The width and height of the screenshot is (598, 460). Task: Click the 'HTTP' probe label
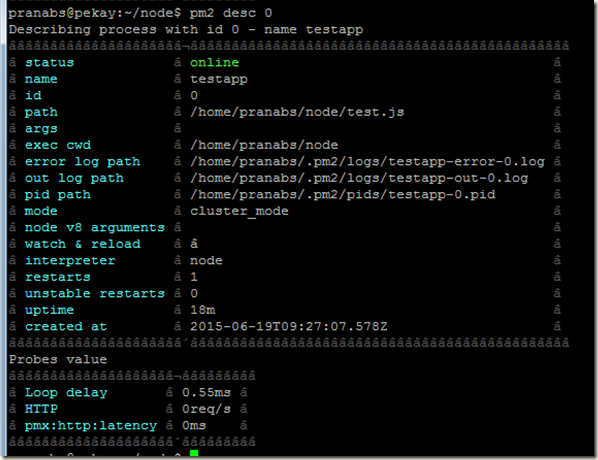(41, 409)
